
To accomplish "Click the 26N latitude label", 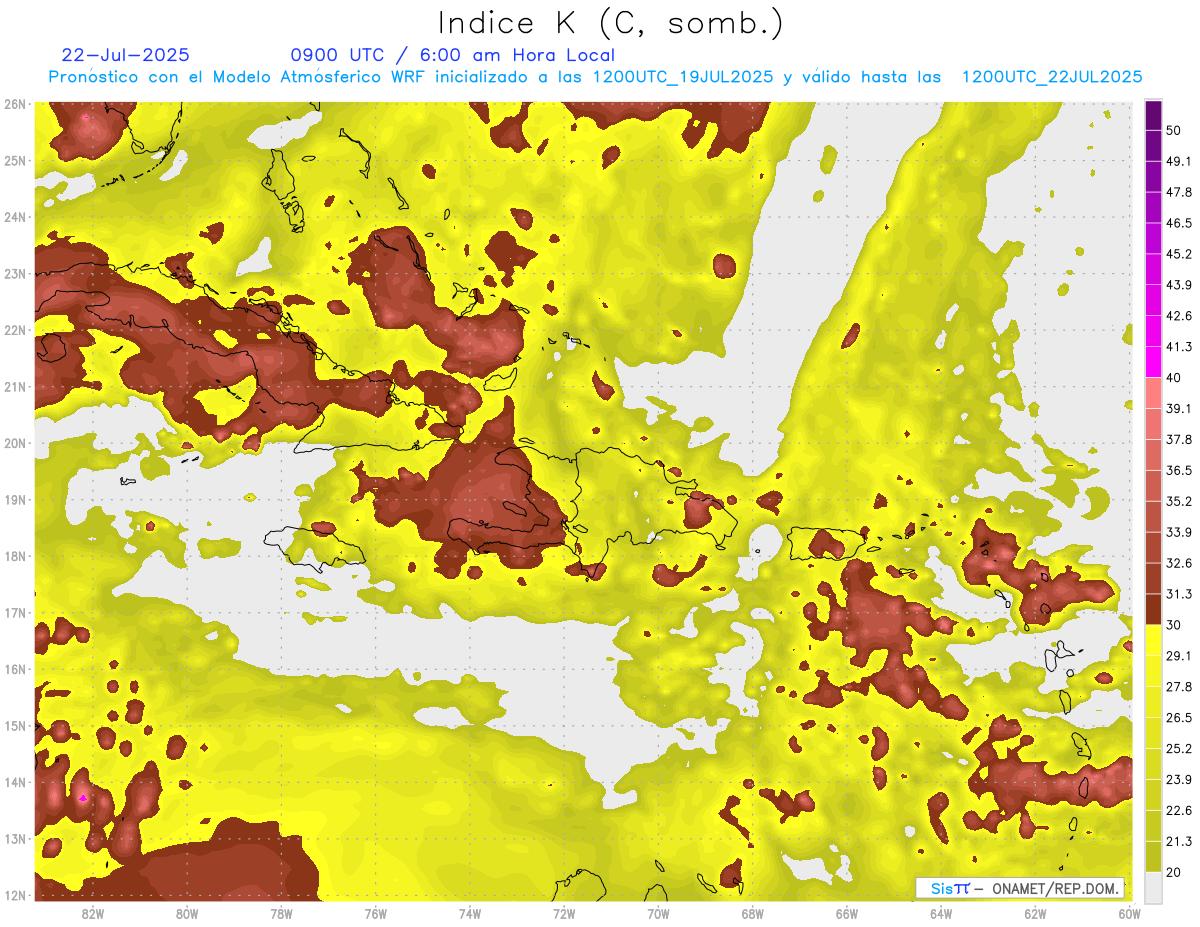I will pos(14,103).
